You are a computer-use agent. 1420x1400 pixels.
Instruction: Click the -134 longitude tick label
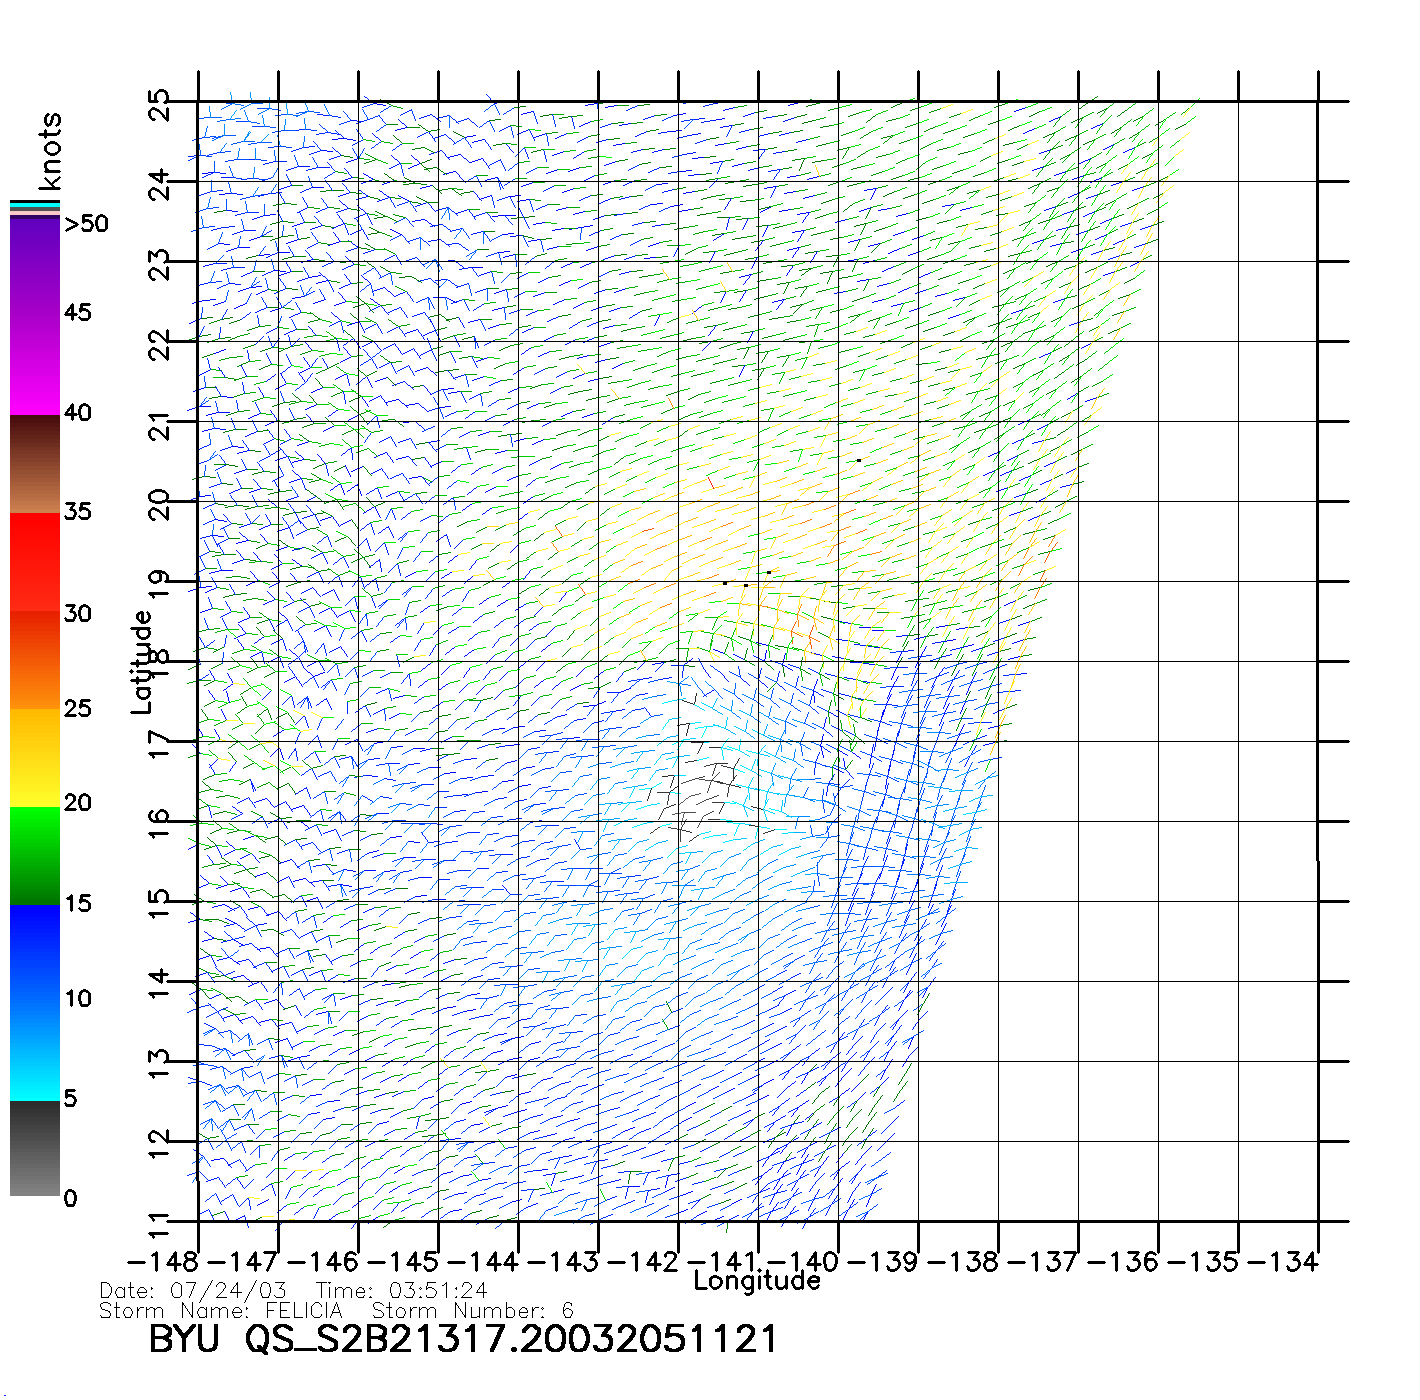[1284, 1262]
